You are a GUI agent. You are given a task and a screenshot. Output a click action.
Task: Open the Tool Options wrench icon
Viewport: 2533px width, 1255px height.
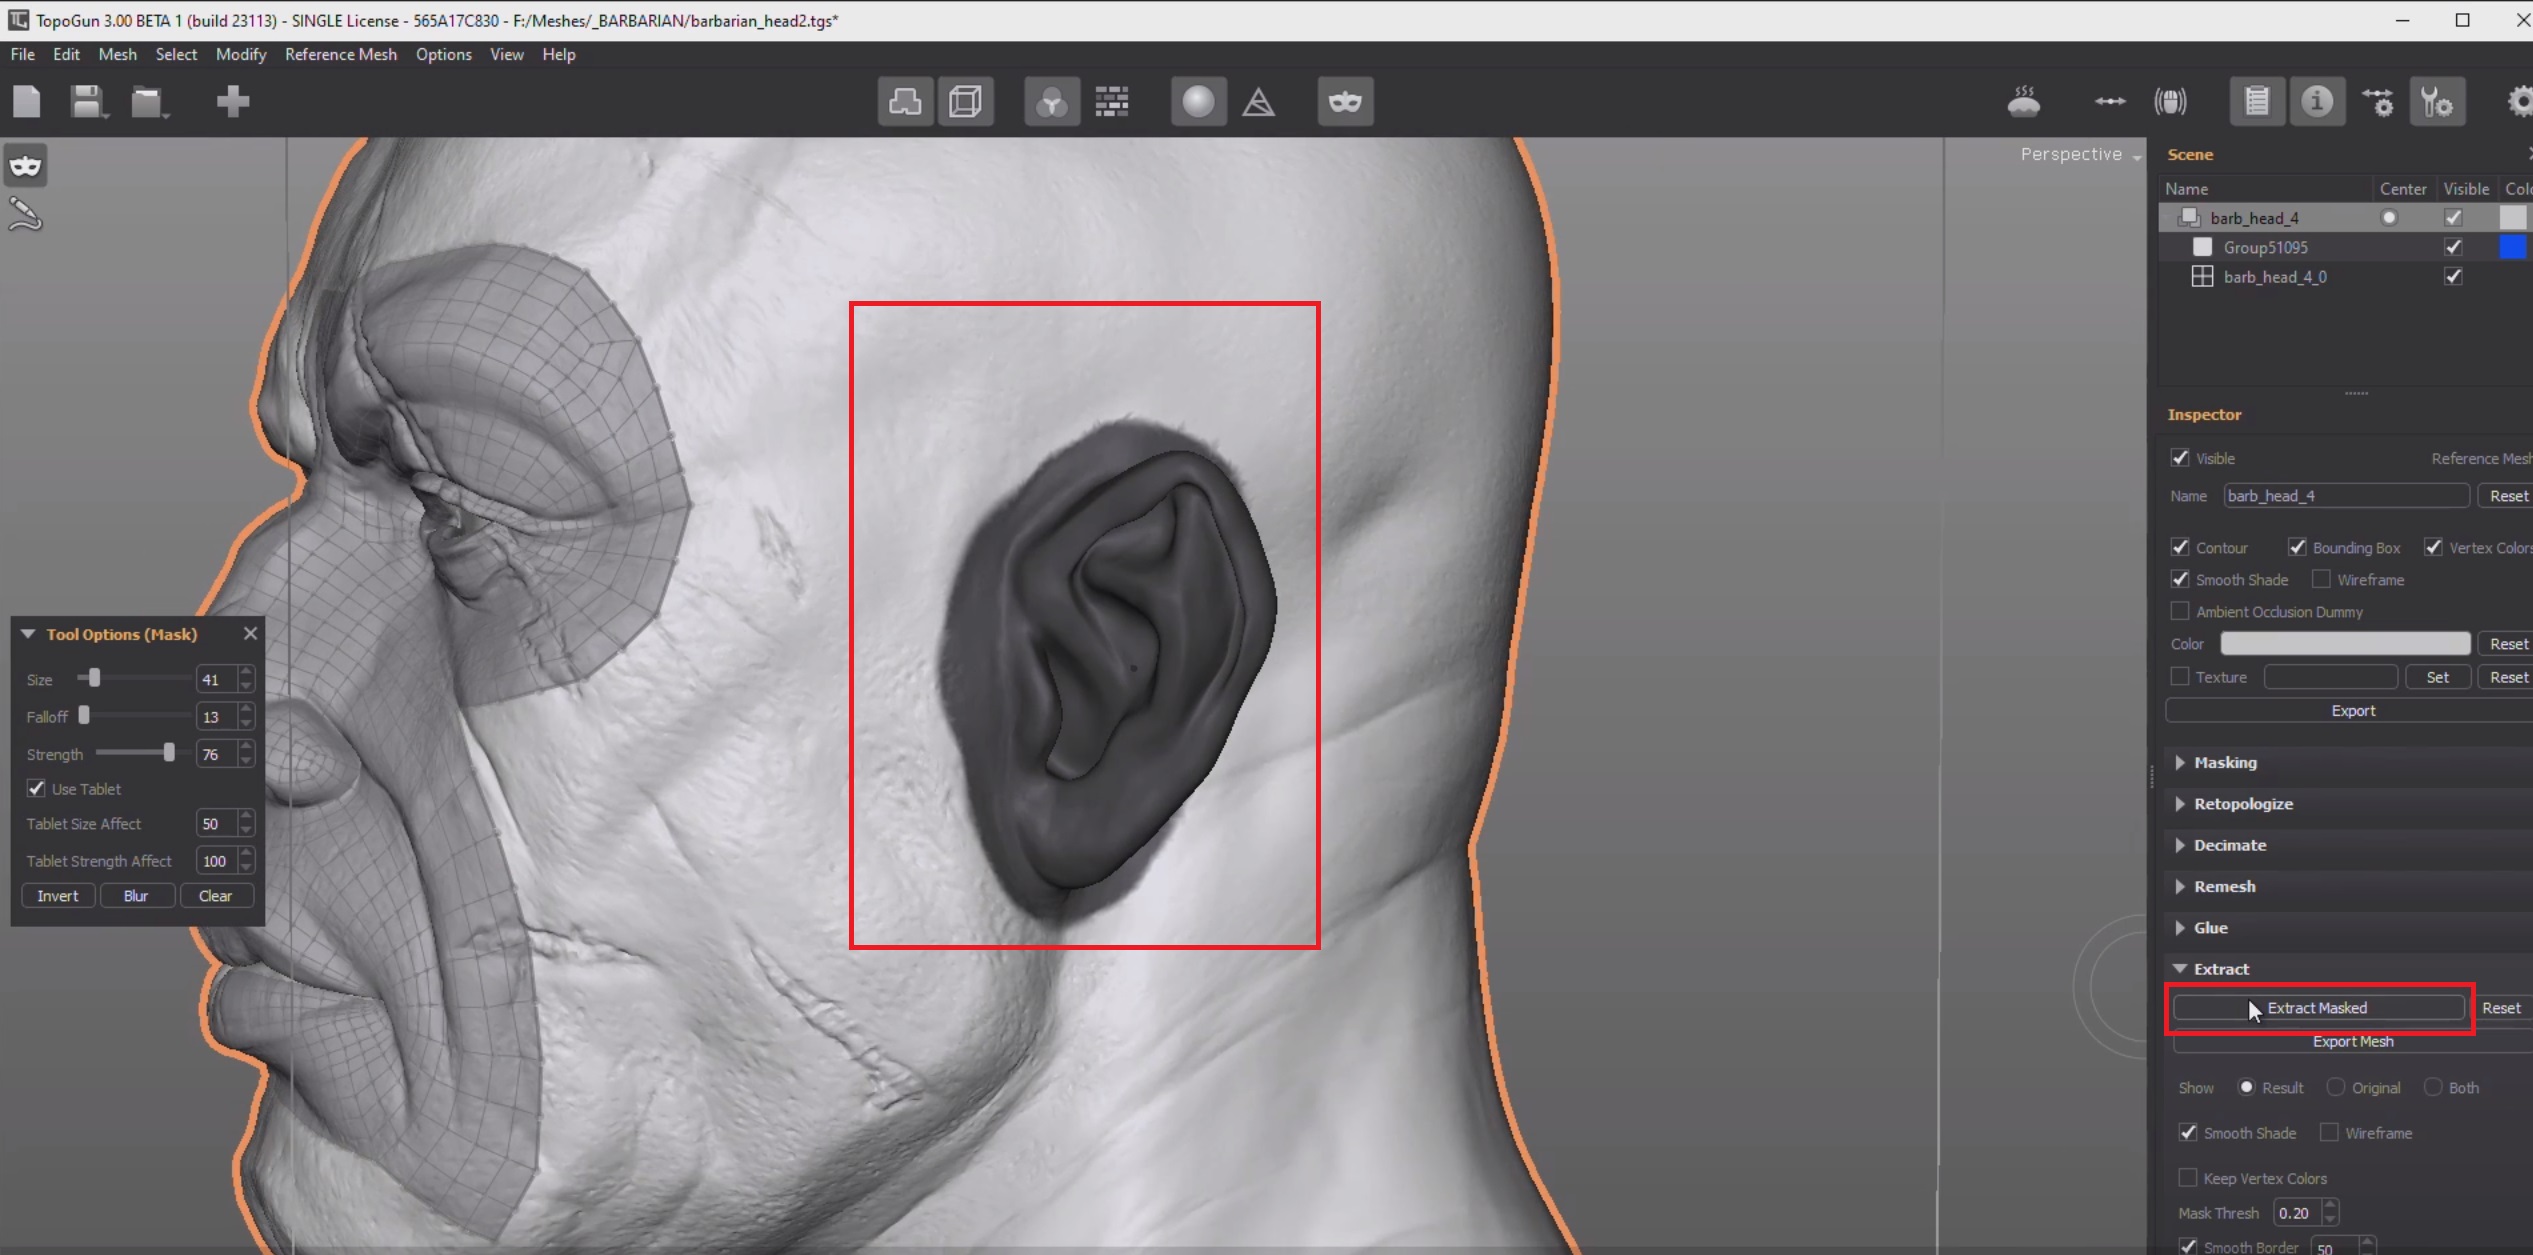click(2436, 101)
